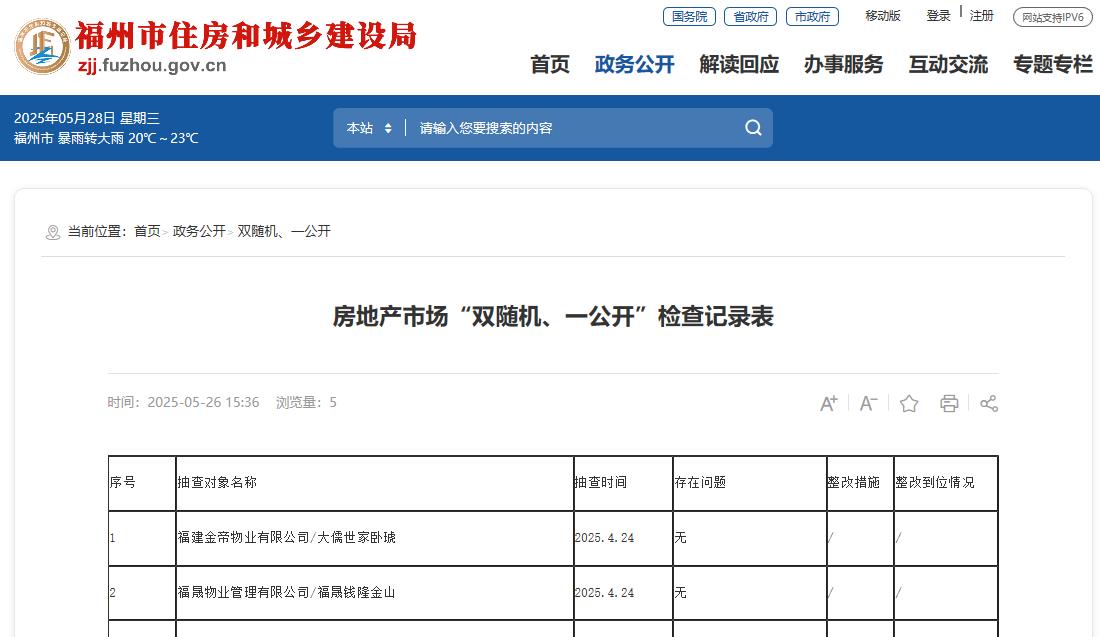Click article title 房地产市场检查记录表

[553, 317]
